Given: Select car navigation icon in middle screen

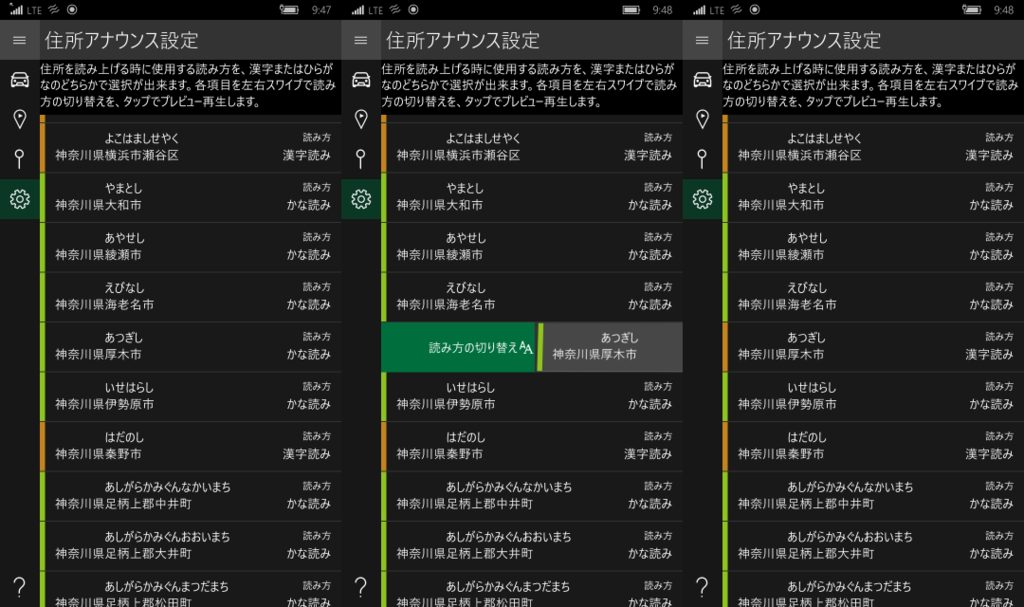Looking at the screenshot, I should (361, 80).
